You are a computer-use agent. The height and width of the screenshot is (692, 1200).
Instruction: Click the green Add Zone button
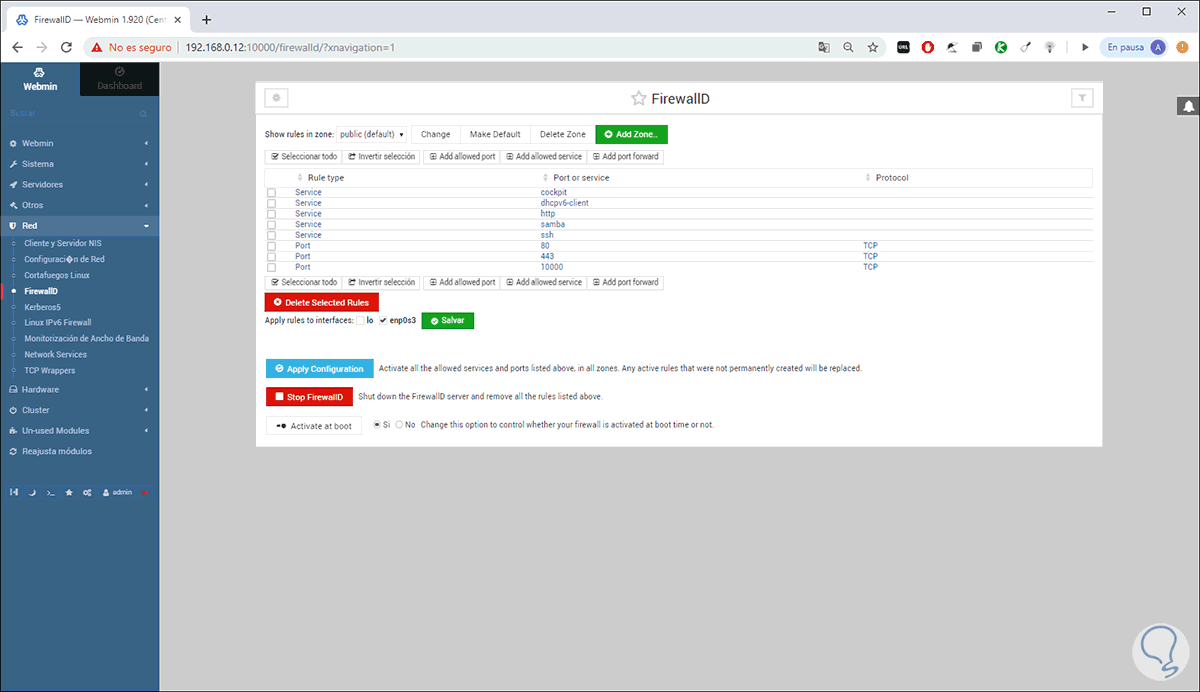pos(631,134)
